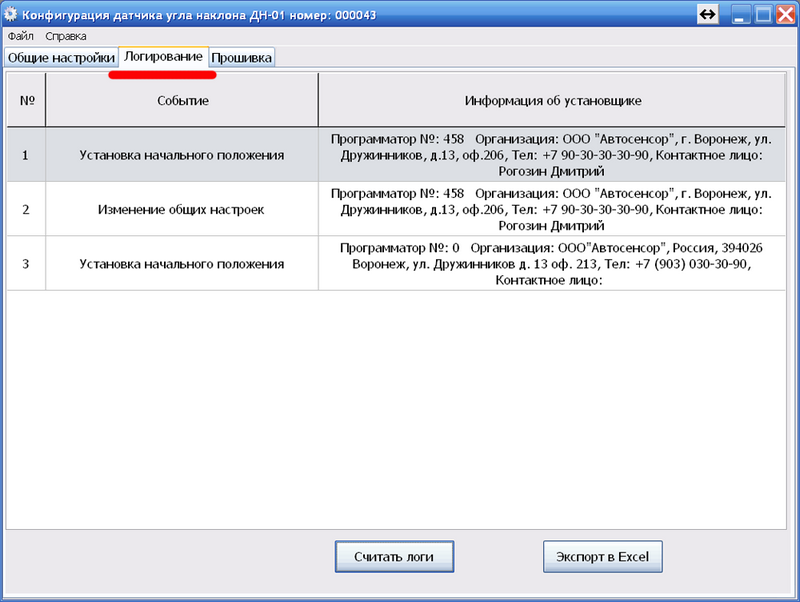Open the Файл menu
Viewport: 800px width, 602px height.
20,36
